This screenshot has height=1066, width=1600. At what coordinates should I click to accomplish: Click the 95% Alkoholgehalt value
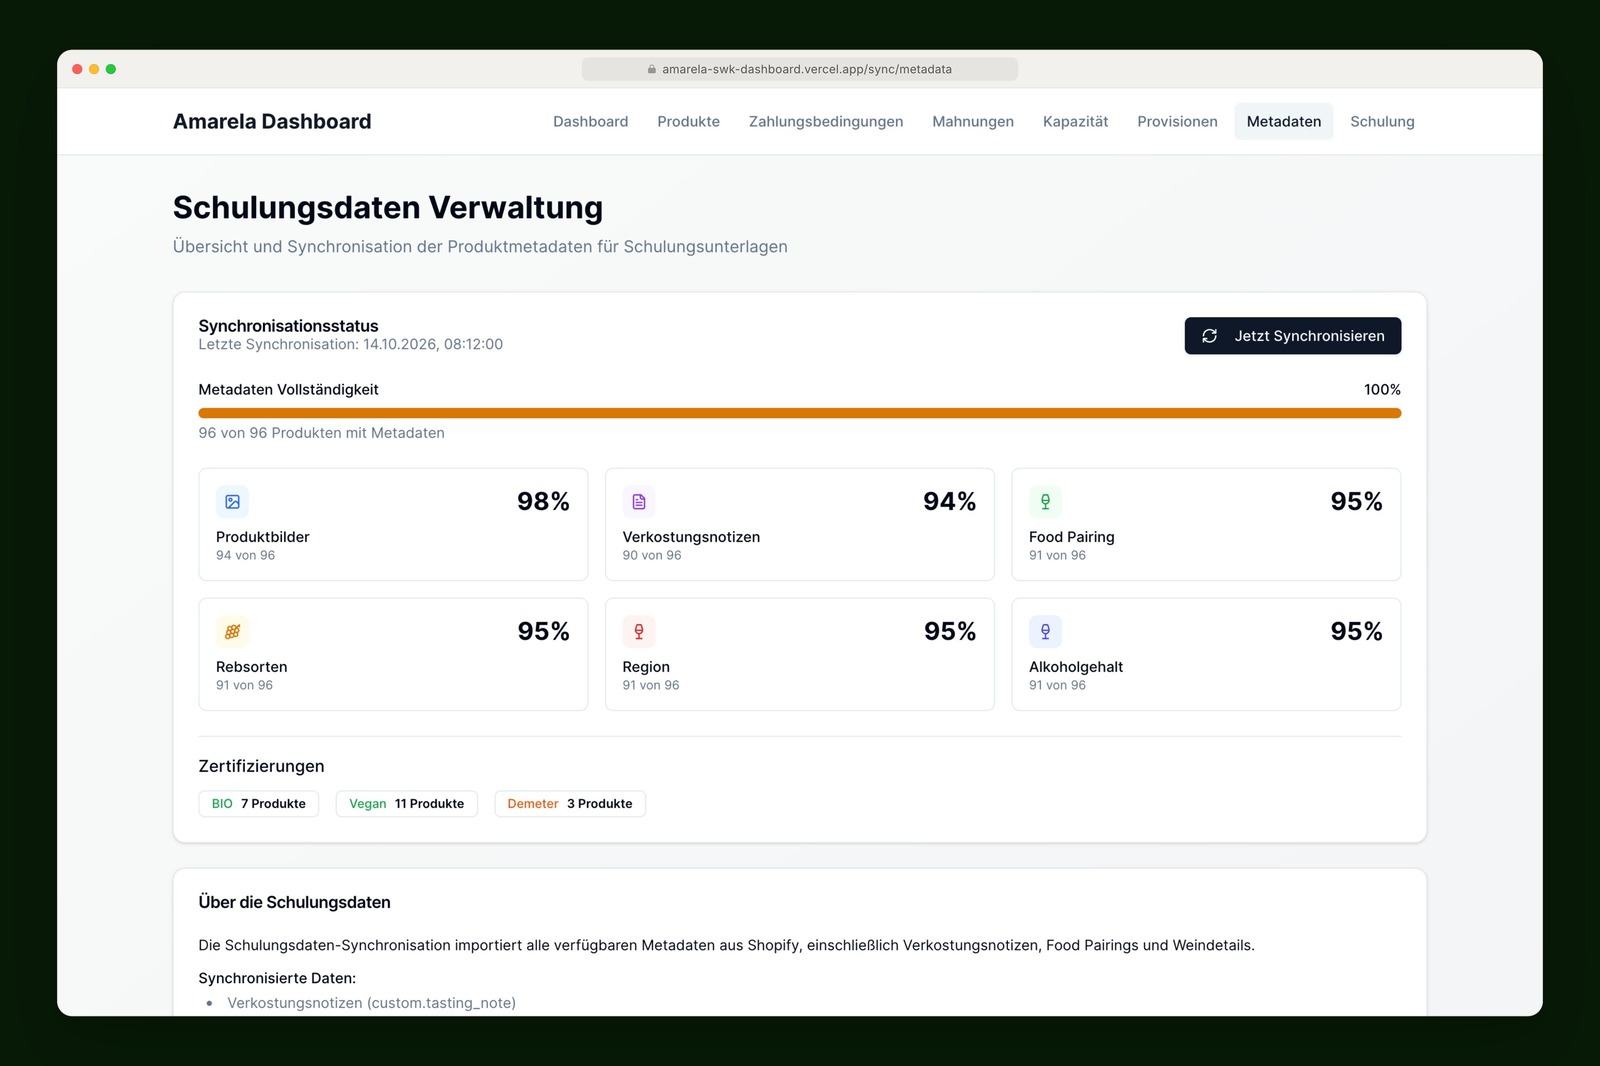click(x=1356, y=632)
